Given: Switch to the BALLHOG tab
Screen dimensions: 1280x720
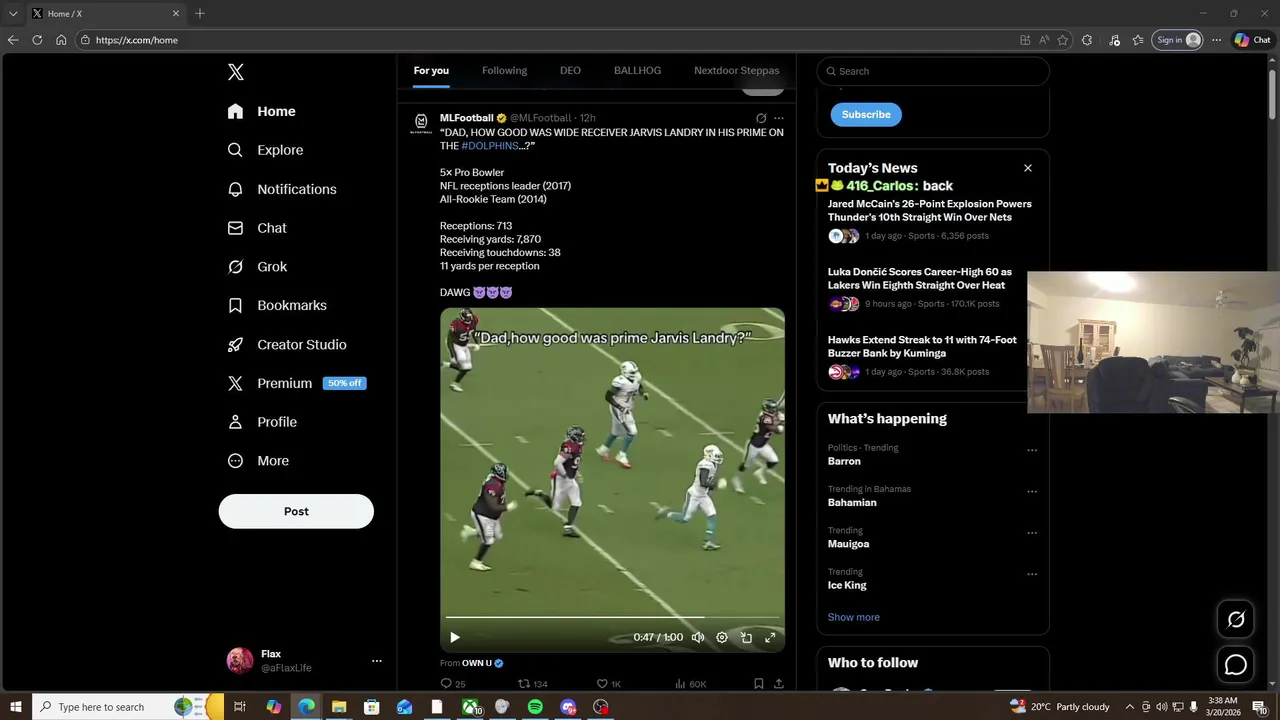Looking at the screenshot, I should [x=637, y=71].
